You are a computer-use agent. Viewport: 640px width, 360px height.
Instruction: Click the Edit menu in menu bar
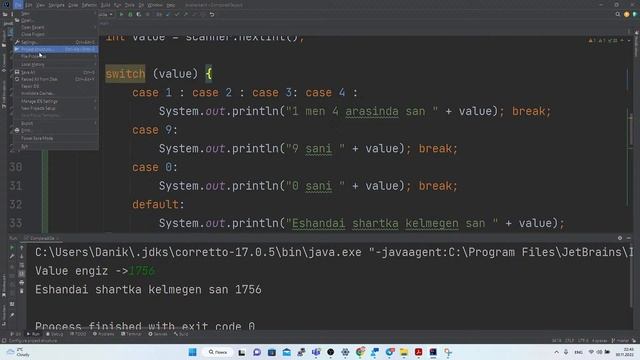click(x=28, y=5)
